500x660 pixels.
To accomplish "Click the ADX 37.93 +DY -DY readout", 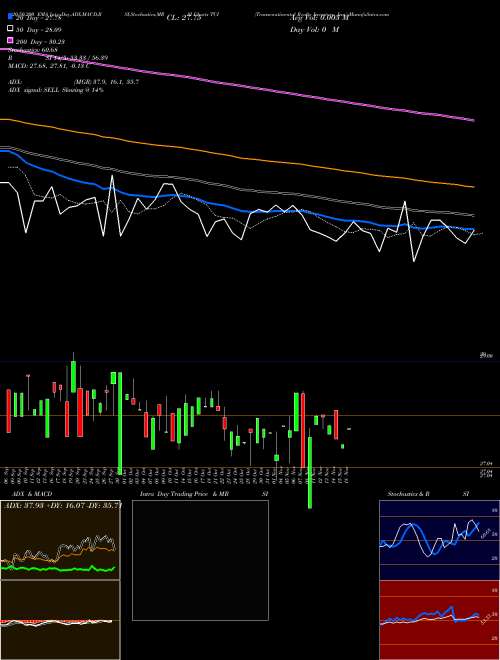I will click(62, 505).
